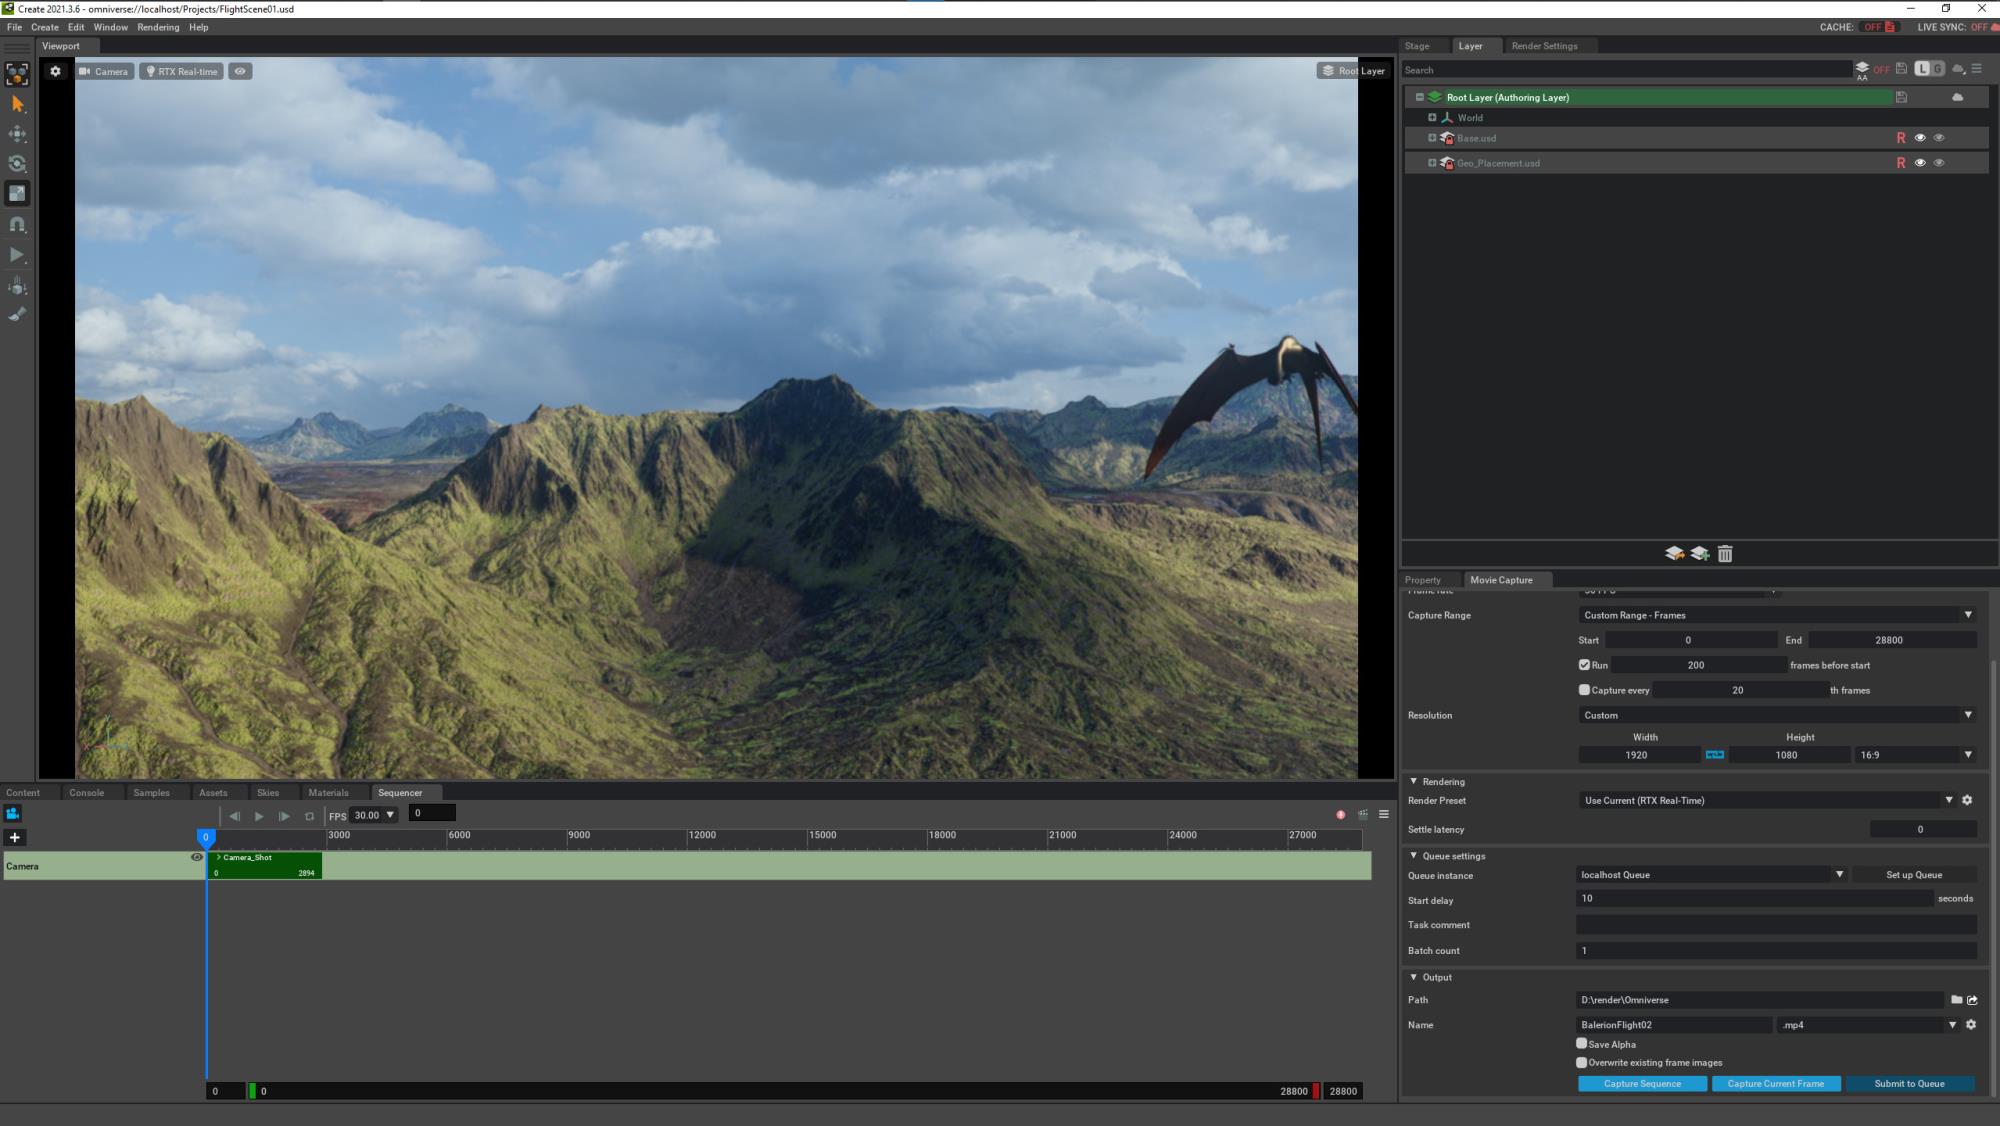This screenshot has width=2000, height=1126.
Task: Open the Materials tab
Action: coord(328,793)
